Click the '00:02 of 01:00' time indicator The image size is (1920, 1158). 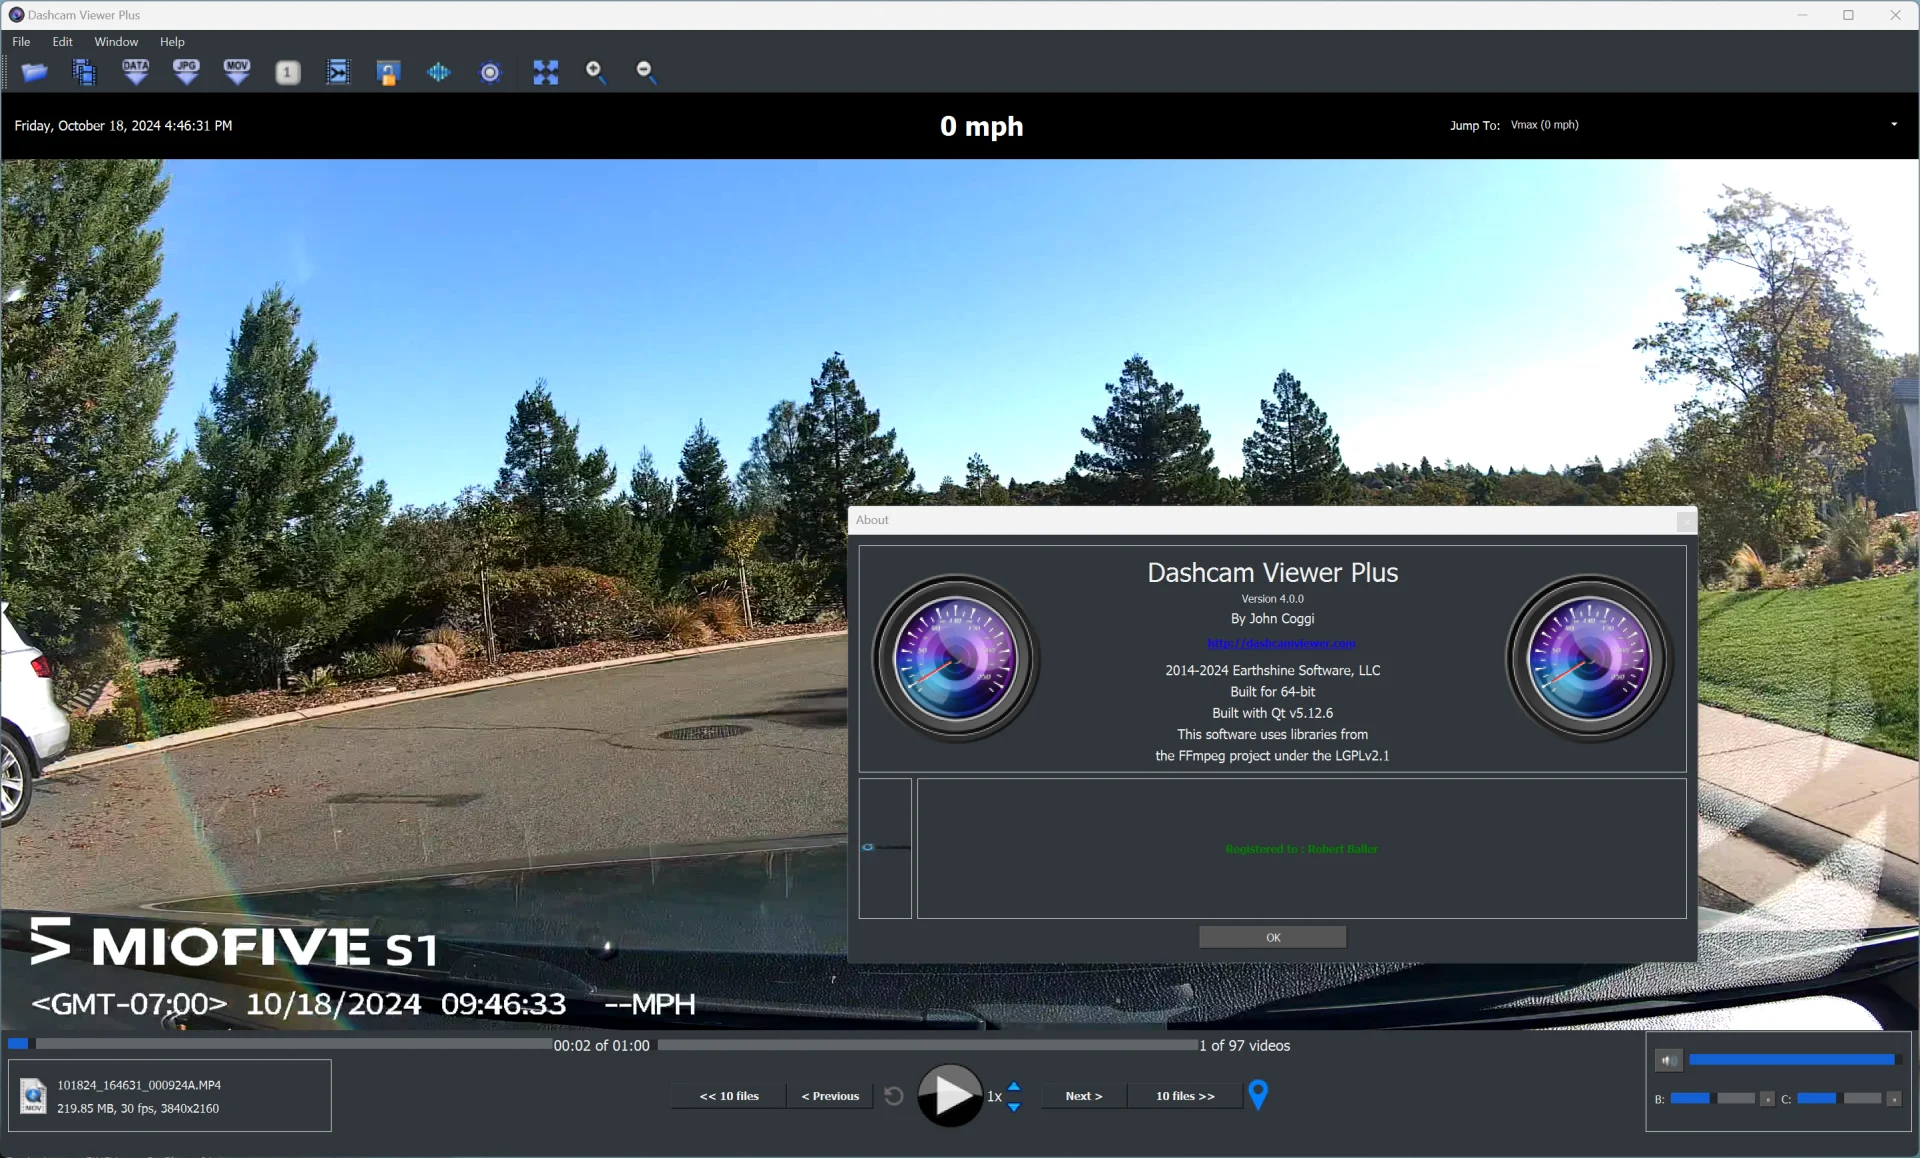[602, 1046]
